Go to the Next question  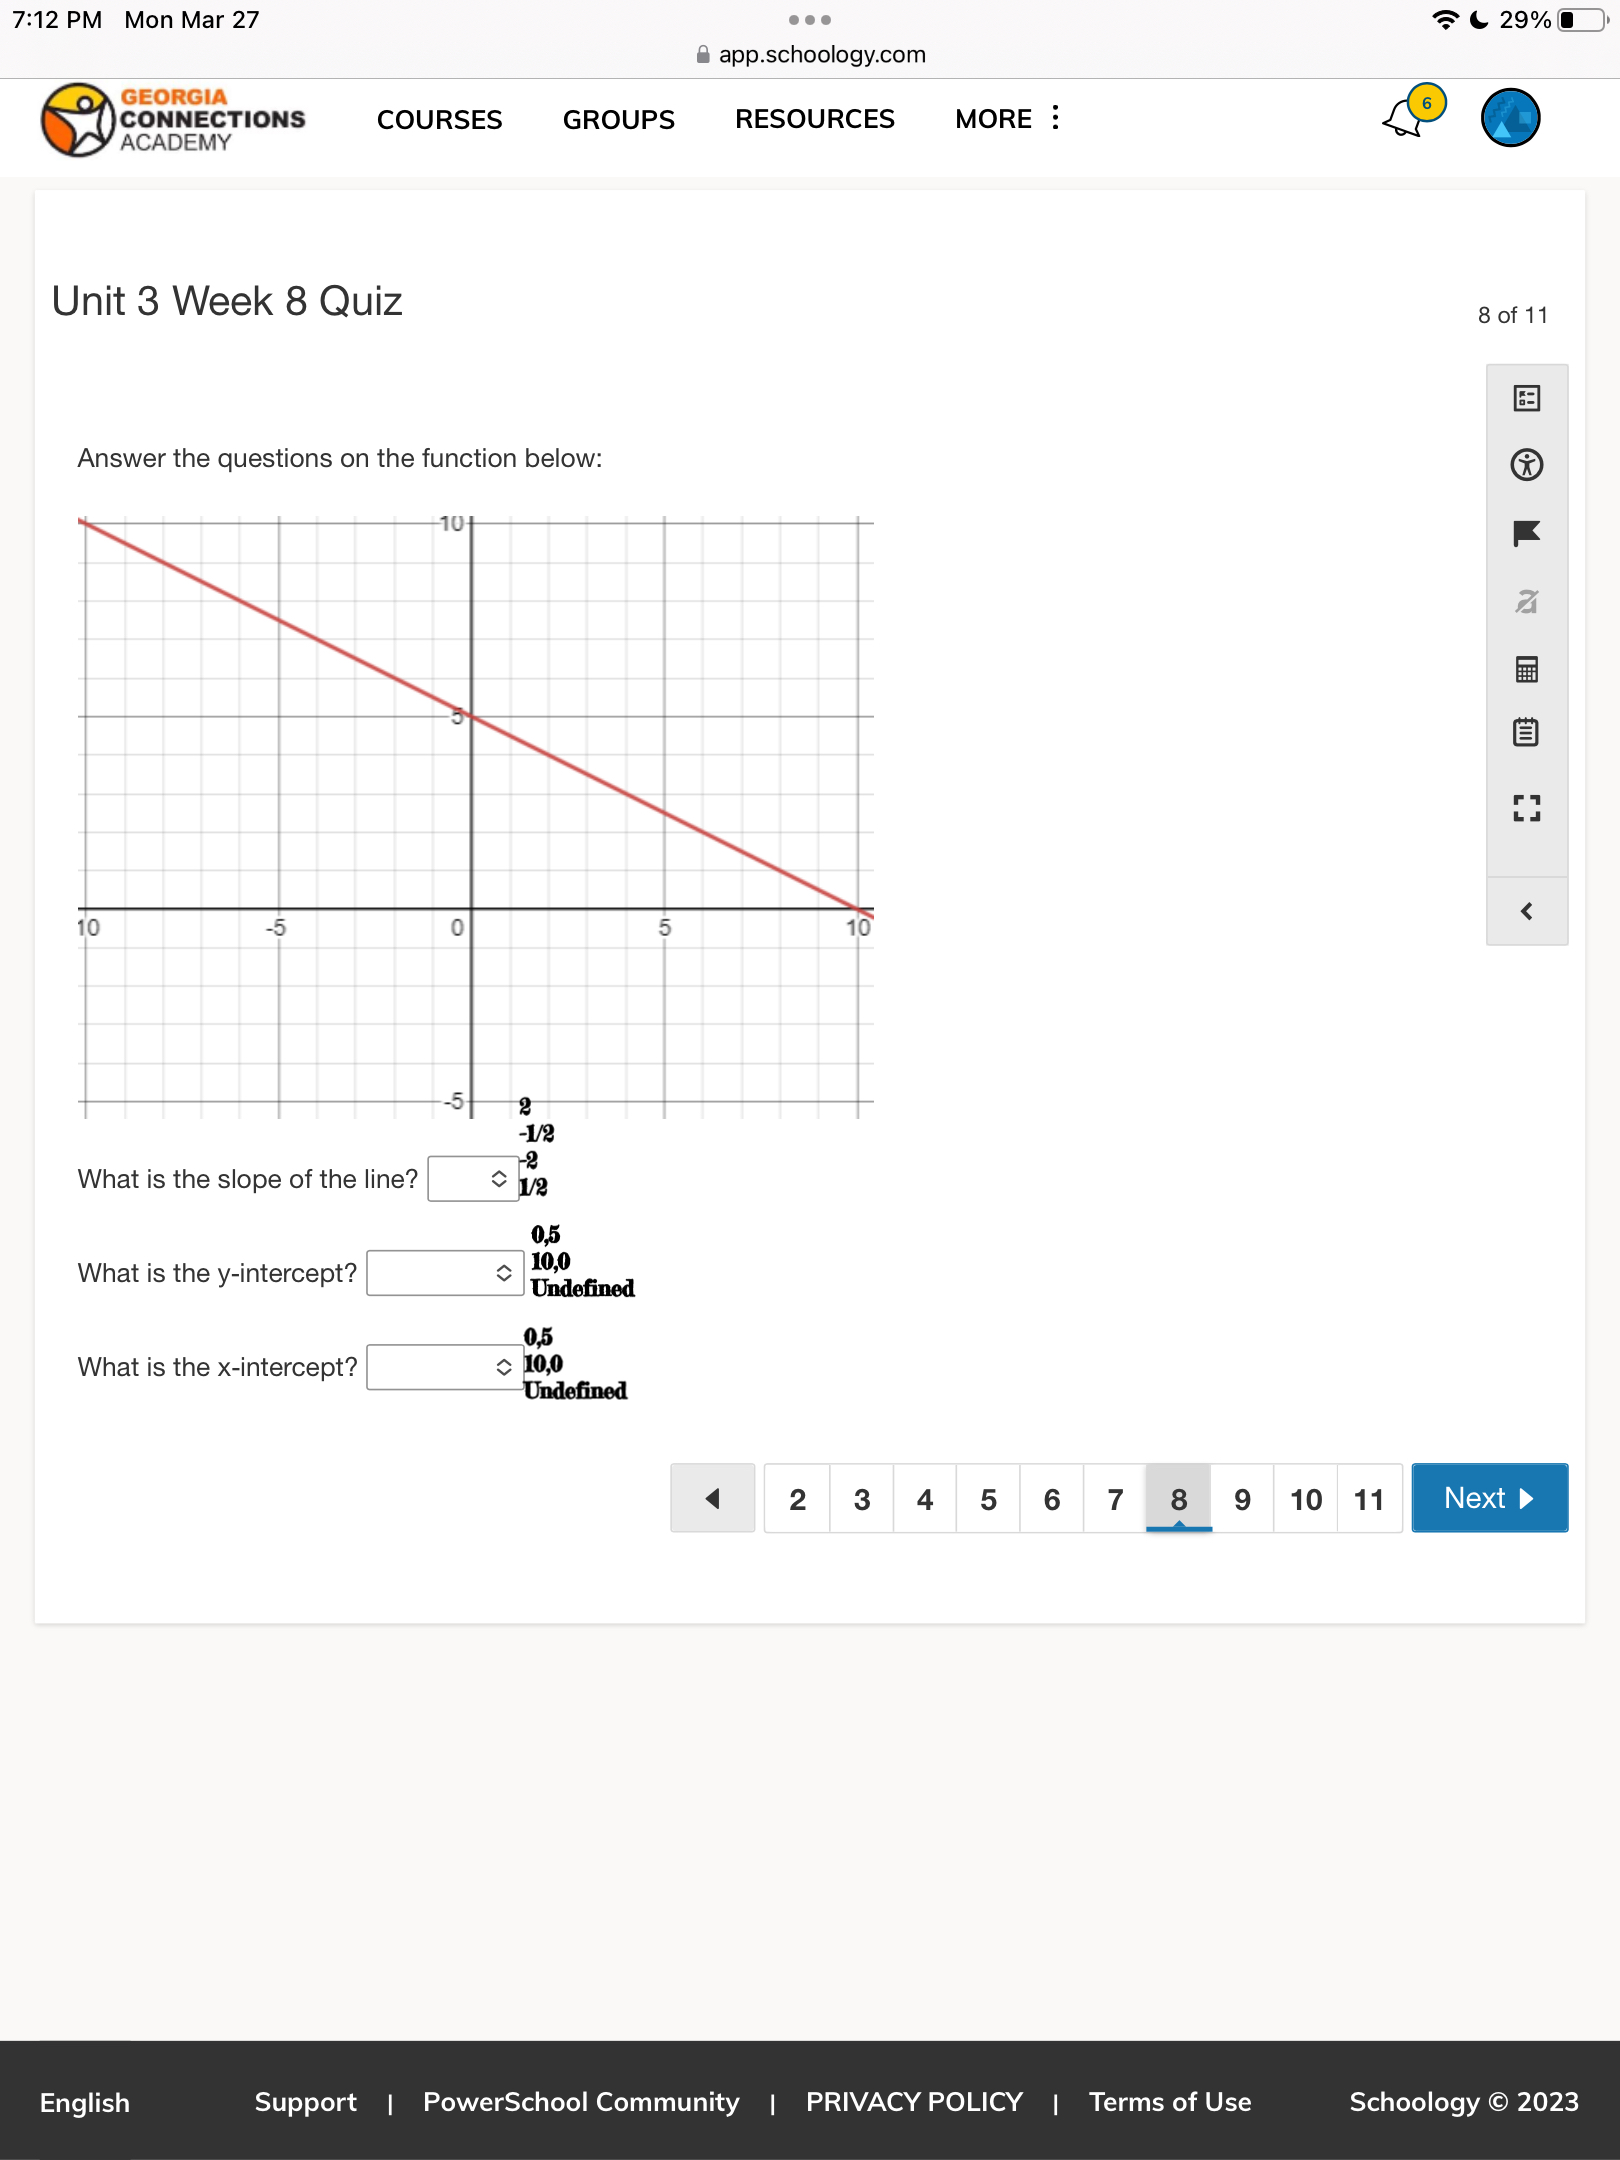(x=1489, y=1498)
